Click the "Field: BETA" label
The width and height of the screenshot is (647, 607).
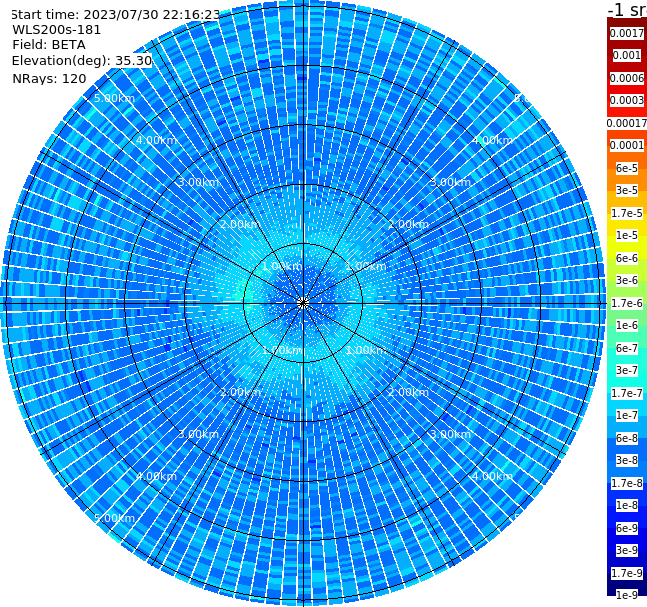(x=49, y=45)
